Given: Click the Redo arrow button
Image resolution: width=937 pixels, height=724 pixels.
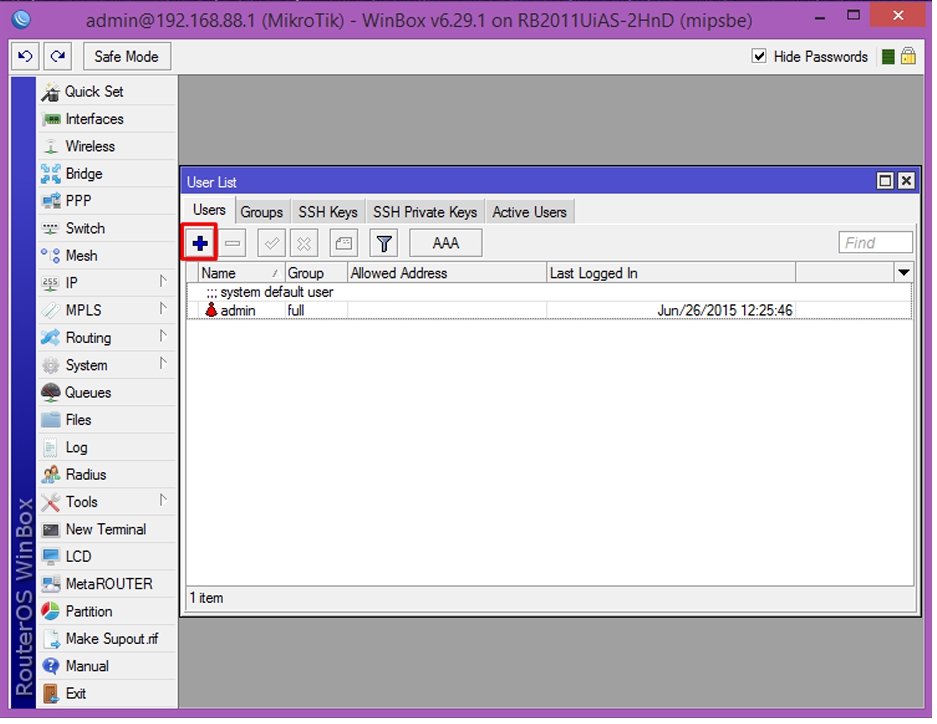Looking at the screenshot, I should pos(57,57).
